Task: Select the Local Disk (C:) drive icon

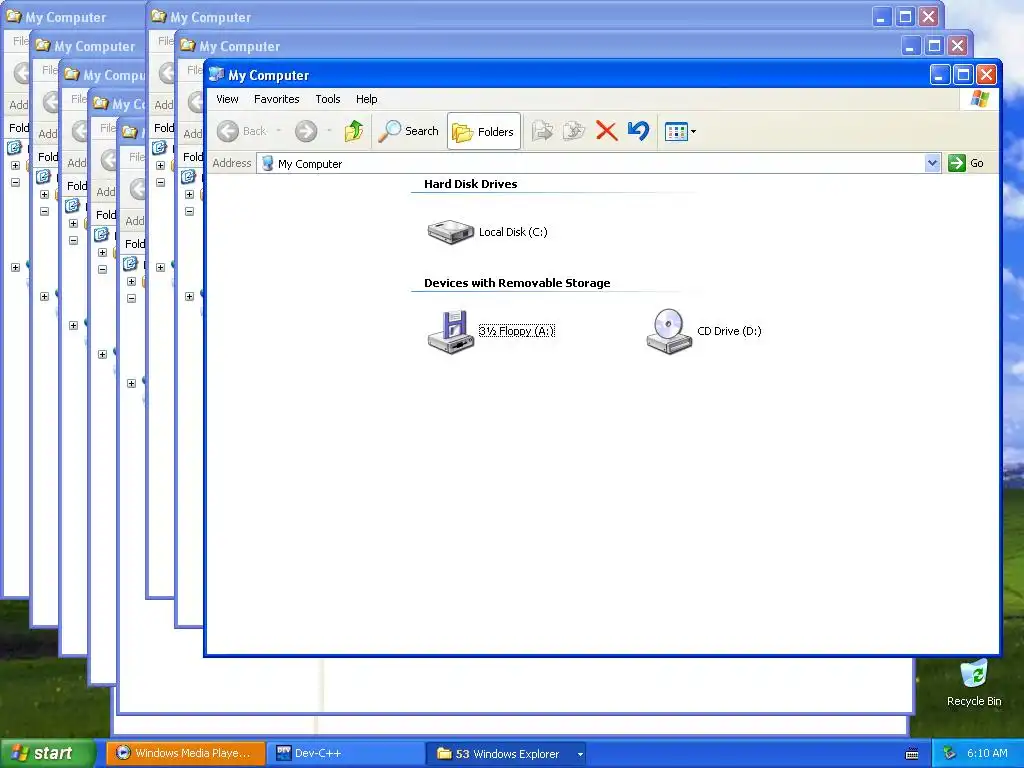Action: point(451,232)
